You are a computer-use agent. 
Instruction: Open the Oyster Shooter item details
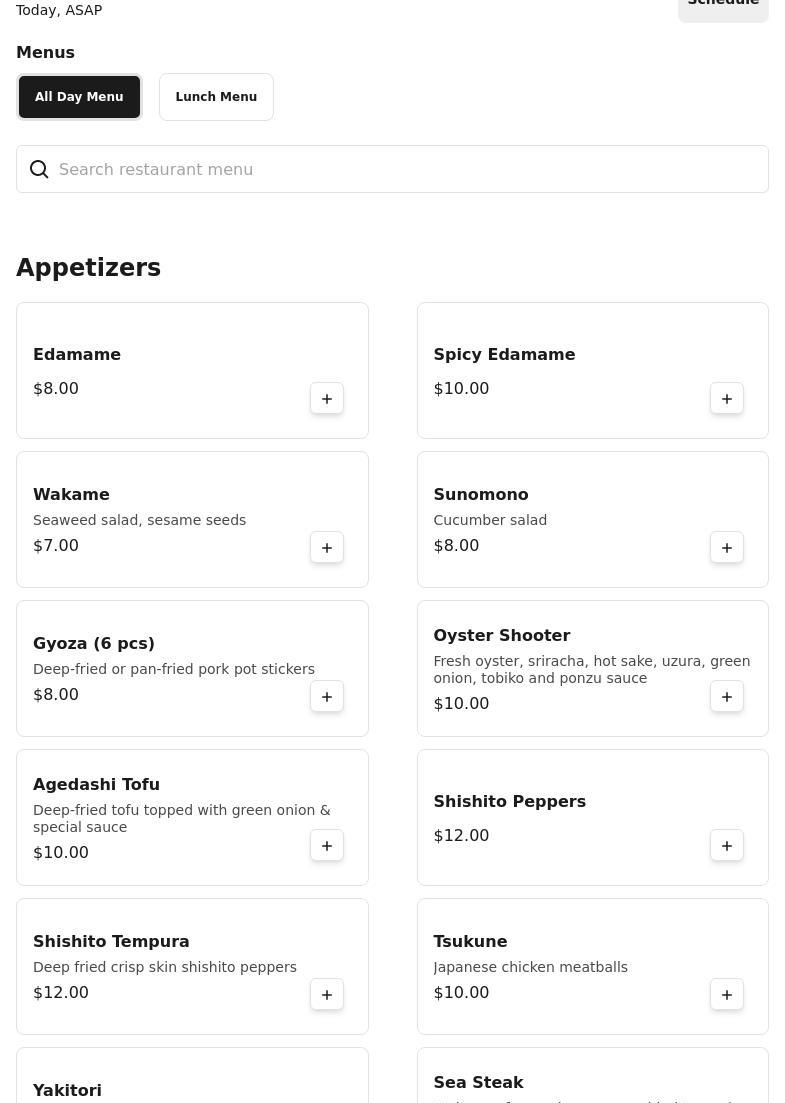click(x=501, y=636)
